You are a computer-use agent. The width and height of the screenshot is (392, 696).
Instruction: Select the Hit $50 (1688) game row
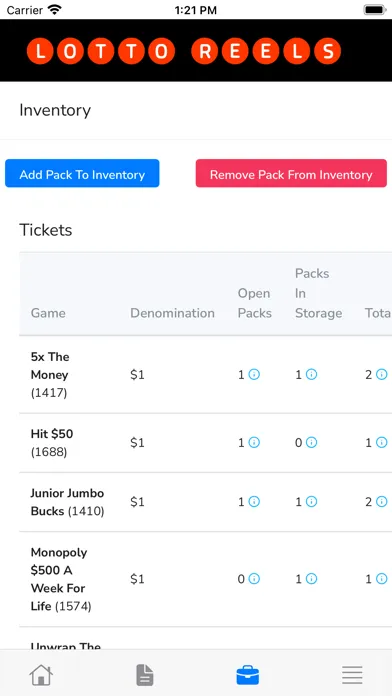[x=206, y=443]
